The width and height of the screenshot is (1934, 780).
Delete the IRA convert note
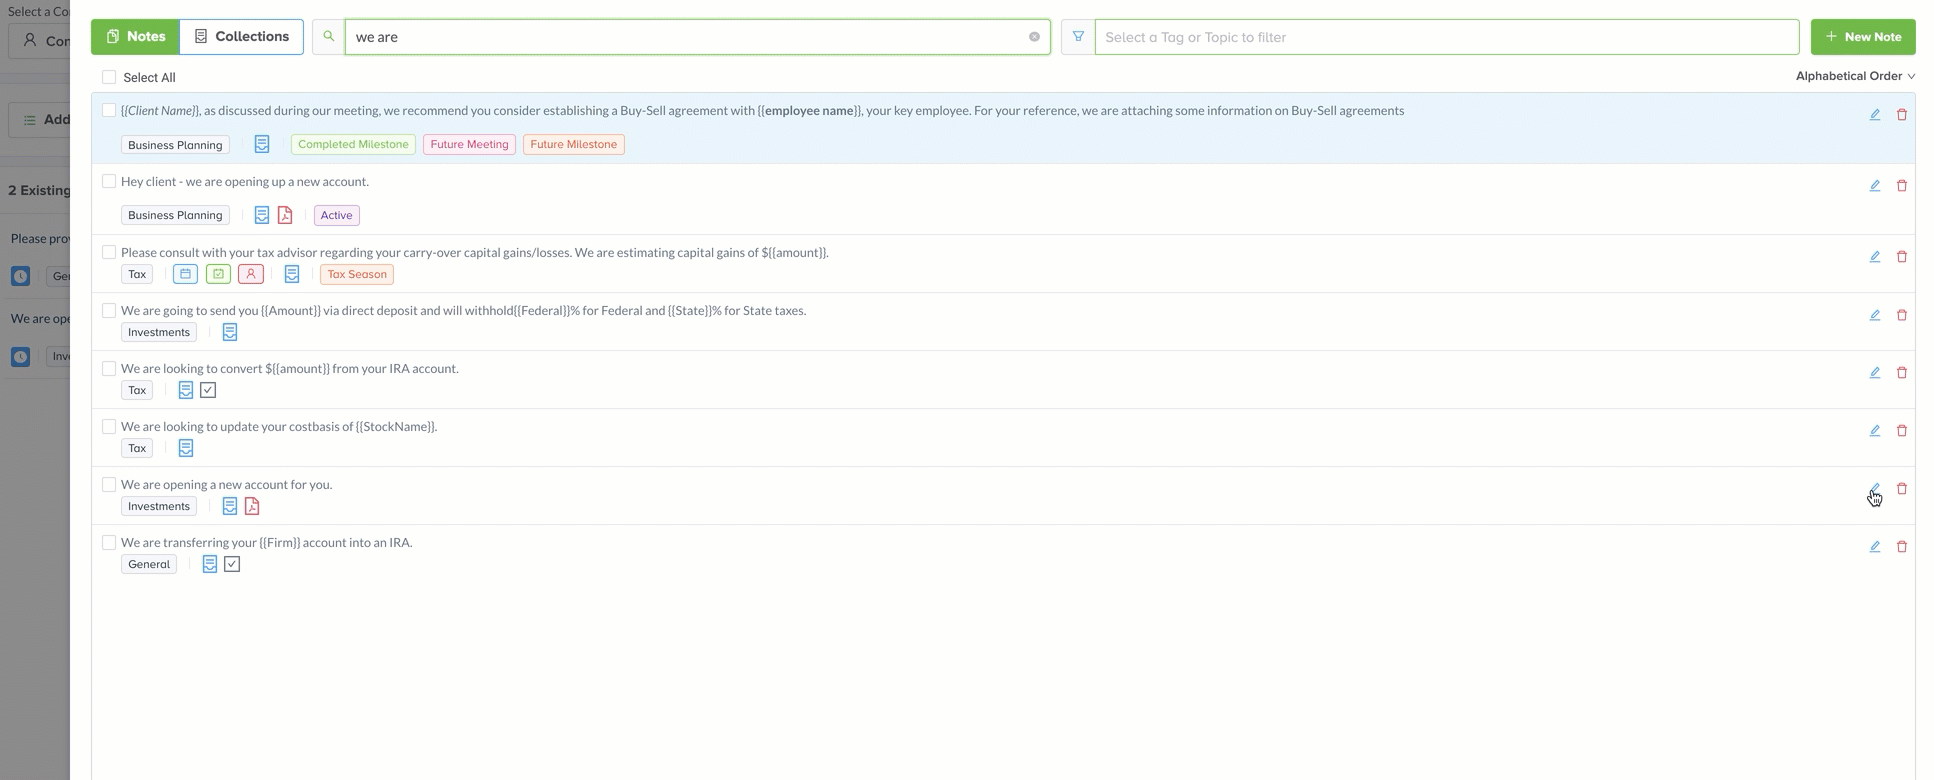point(1902,373)
